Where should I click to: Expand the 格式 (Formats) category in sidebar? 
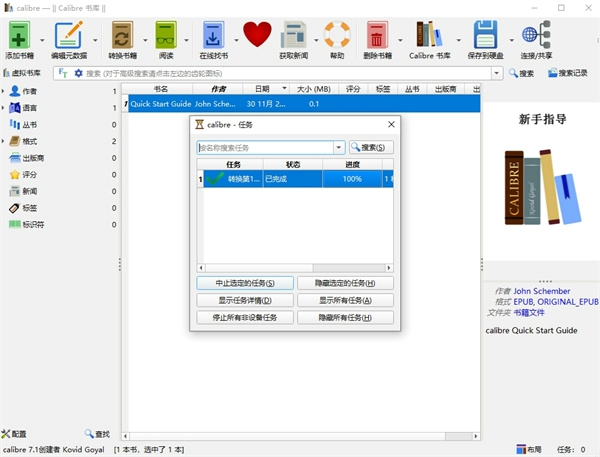pyautogui.click(x=4, y=141)
